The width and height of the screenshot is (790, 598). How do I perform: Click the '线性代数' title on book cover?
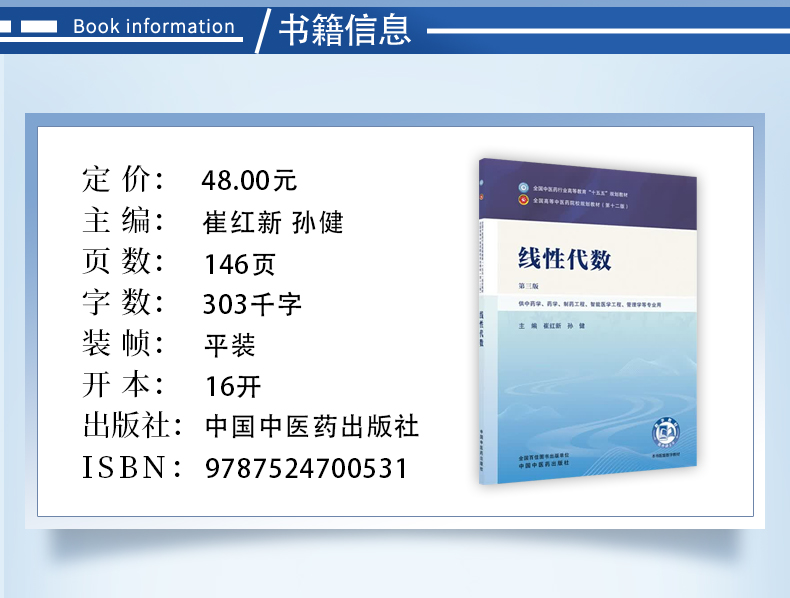(565, 259)
